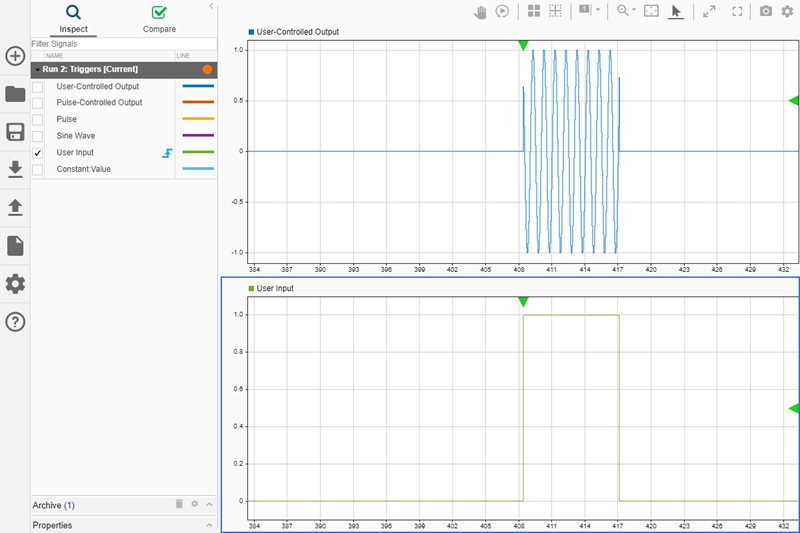Click the NAME column header

pos(55,56)
